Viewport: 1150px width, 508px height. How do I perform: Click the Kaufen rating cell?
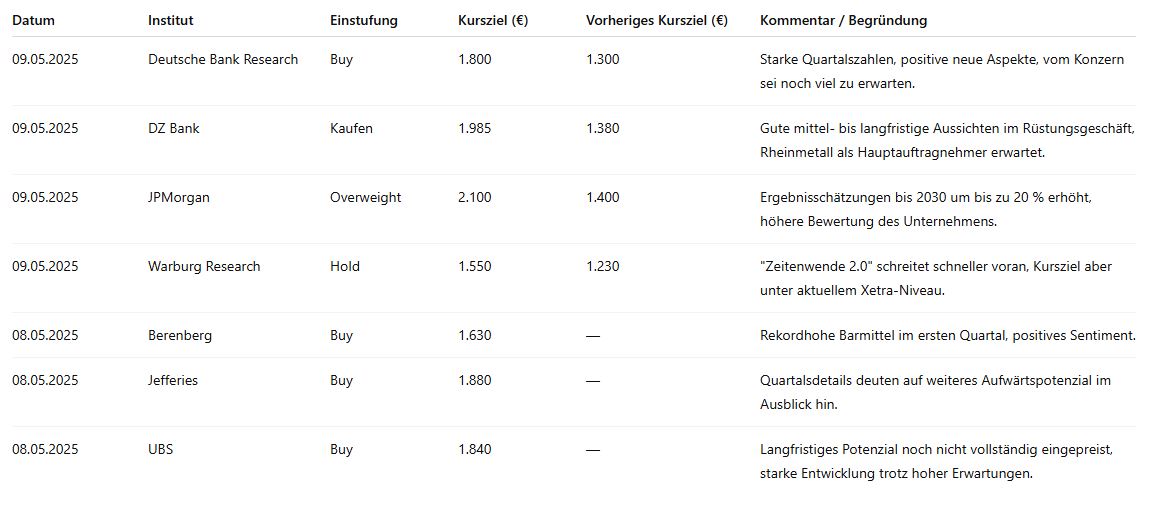[351, 128]
